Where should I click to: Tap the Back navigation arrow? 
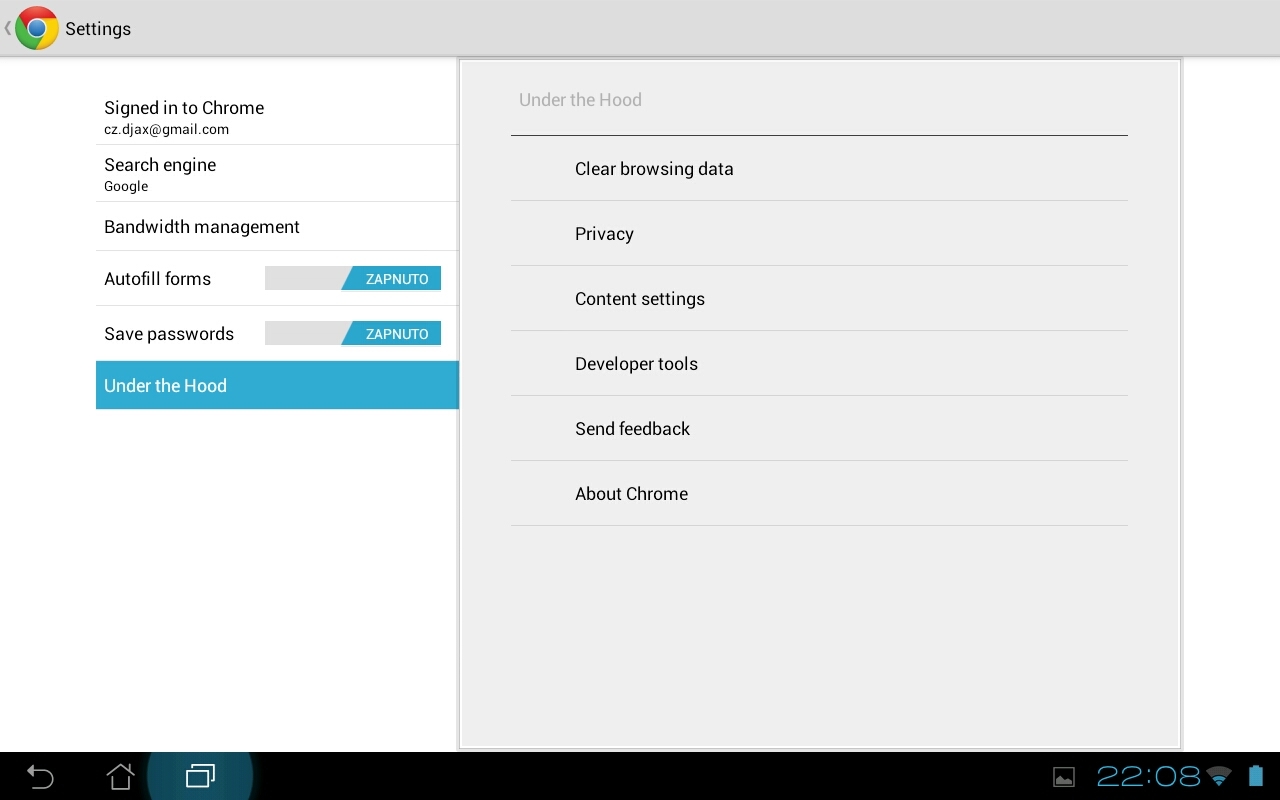[39, 776]
